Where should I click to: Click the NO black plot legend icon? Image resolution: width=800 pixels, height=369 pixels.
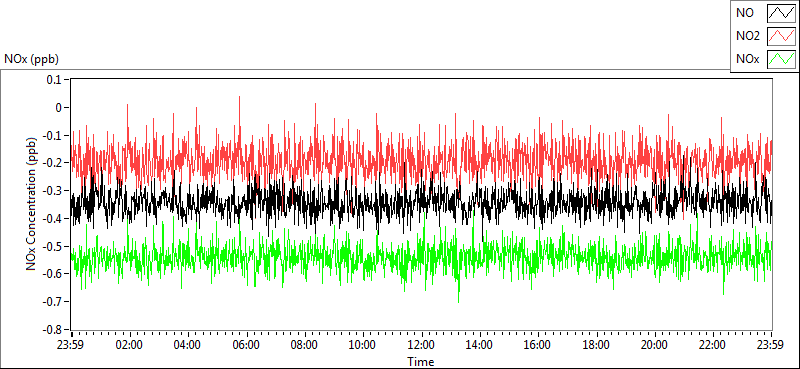click(781, 13)
